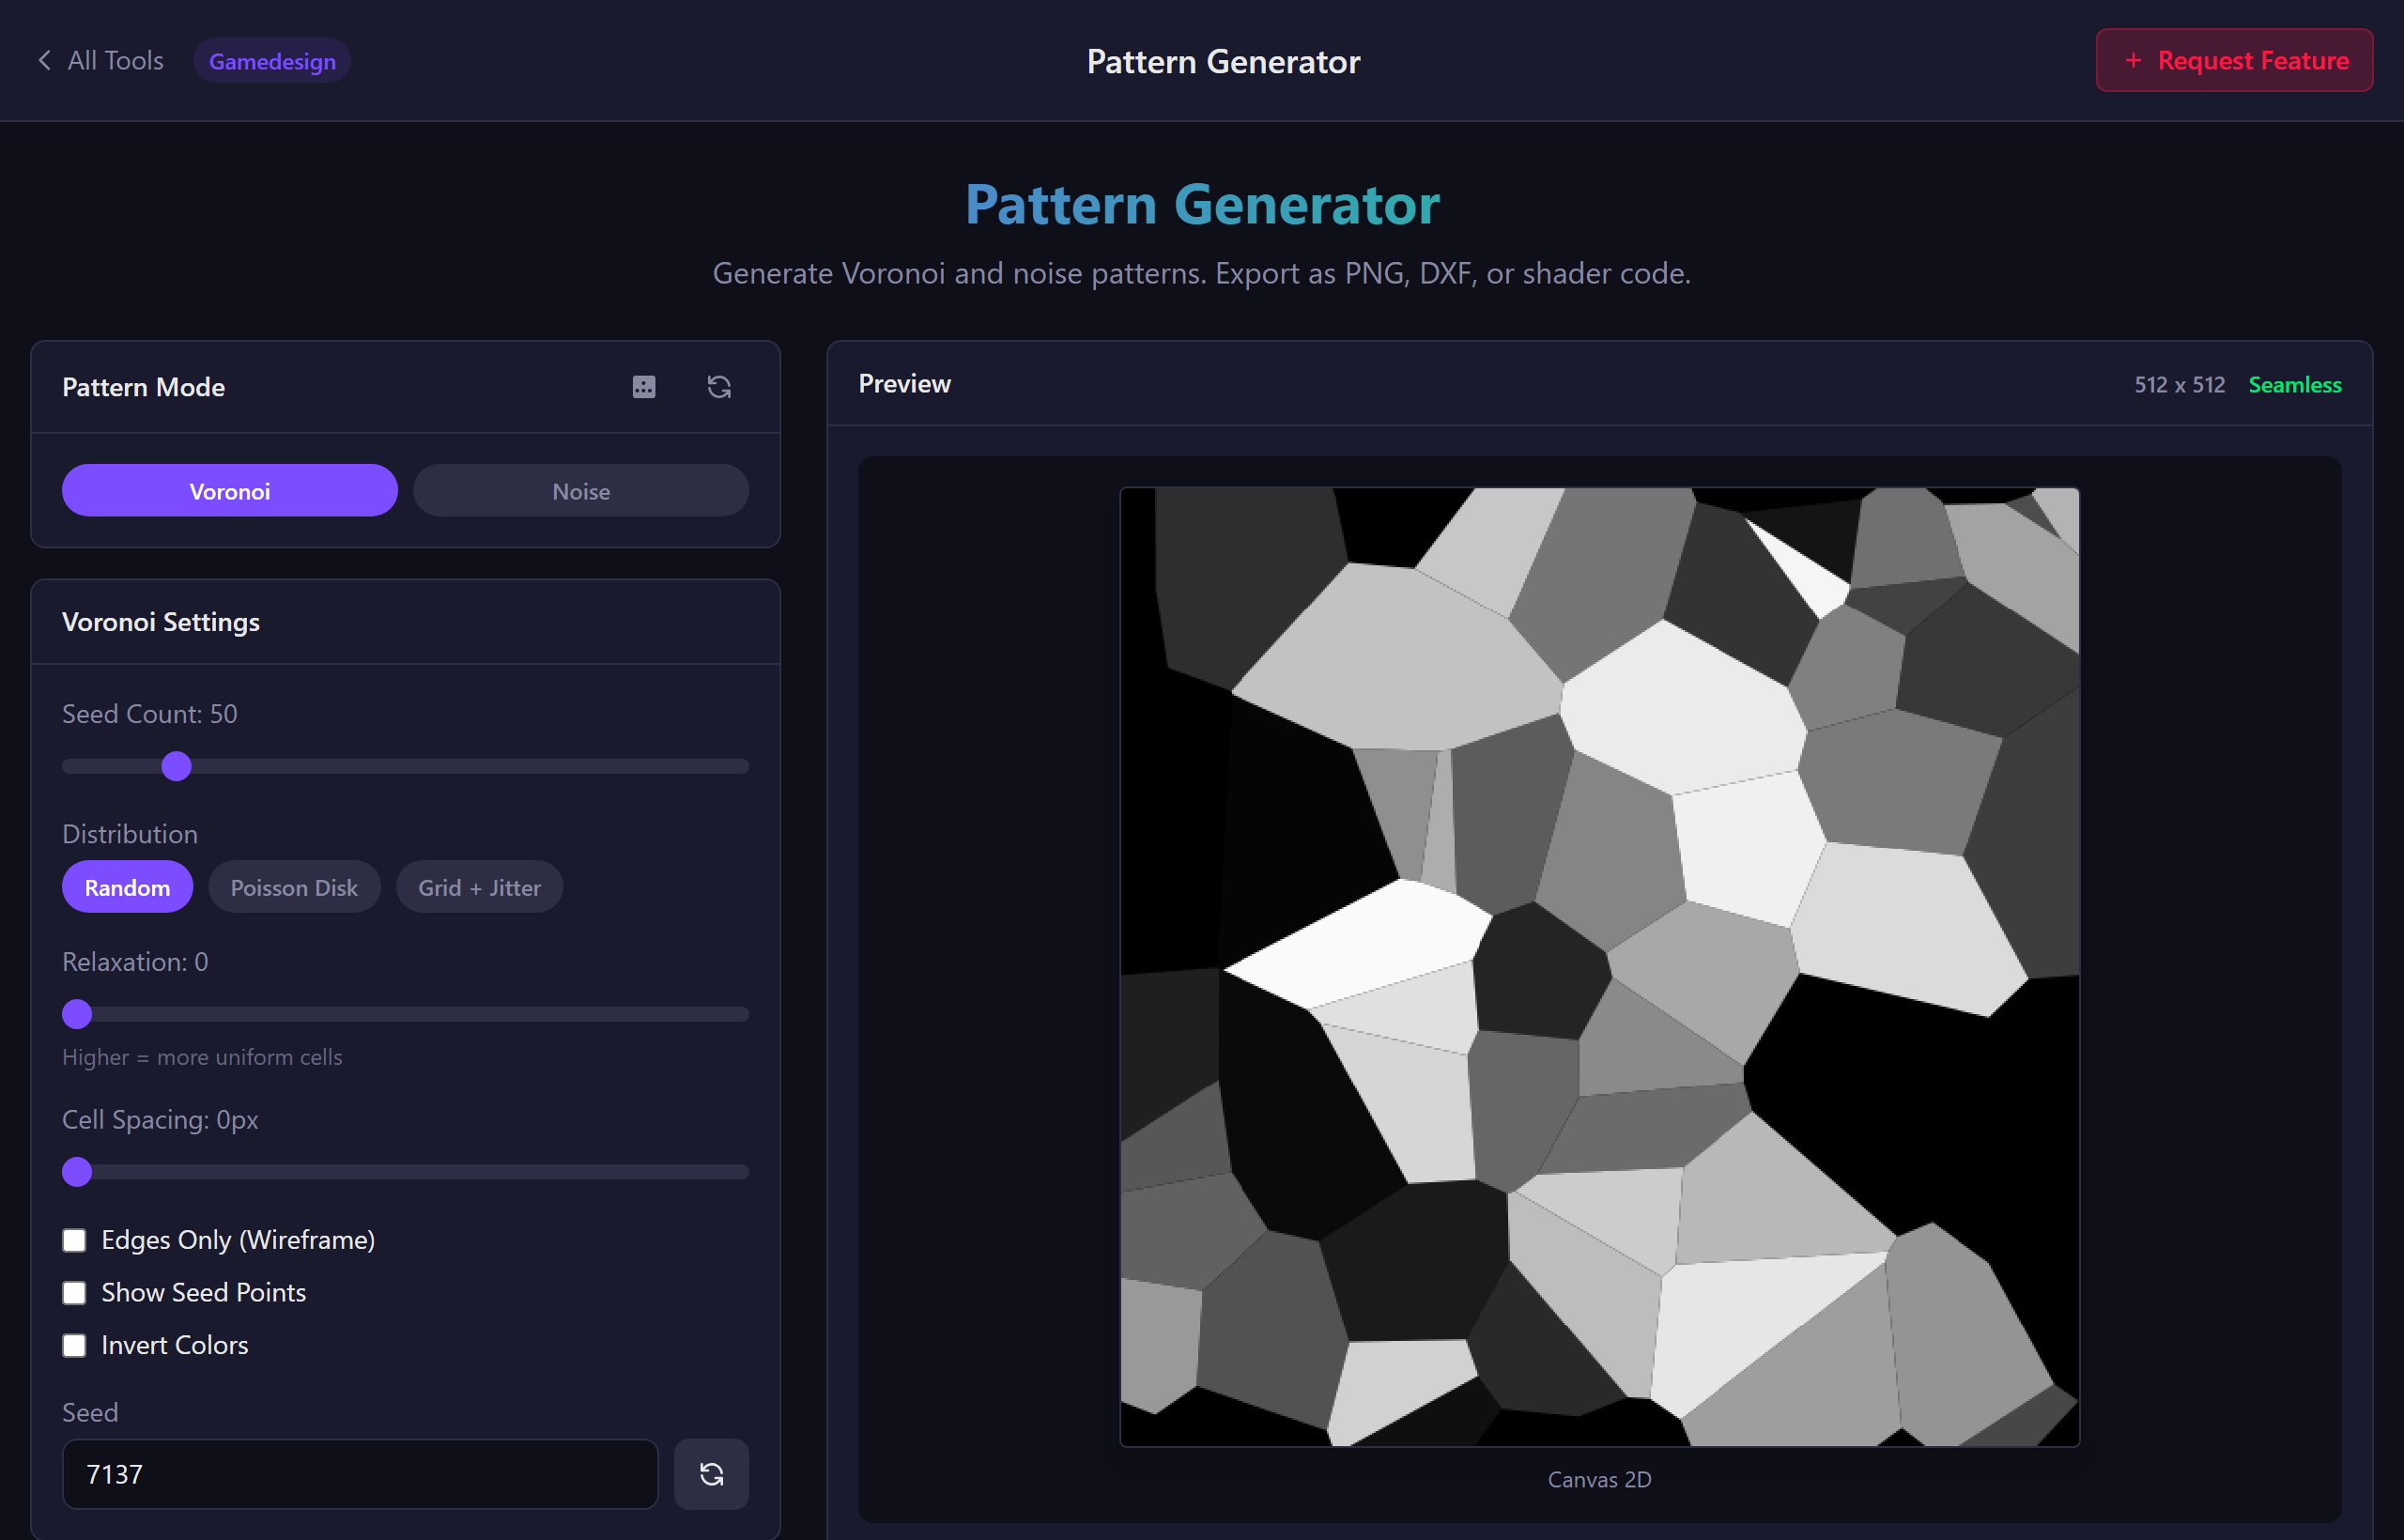This screenshot has width=2404, height=1540.
Task: Select Poisson Disk distribution
Action: click(294, 886)
